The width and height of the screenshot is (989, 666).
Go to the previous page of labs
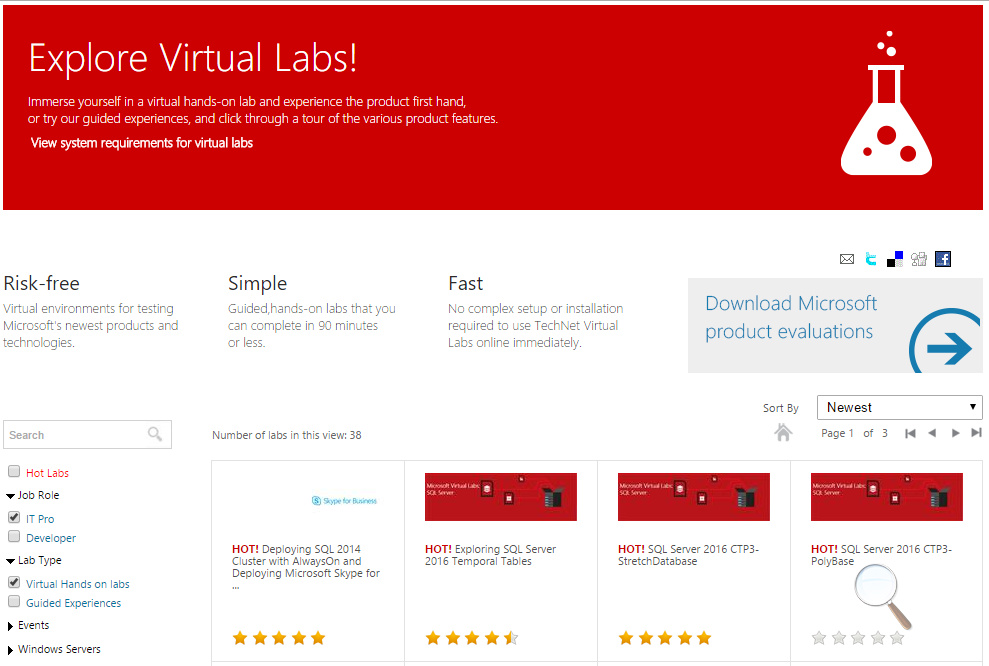tap(932, 433)
